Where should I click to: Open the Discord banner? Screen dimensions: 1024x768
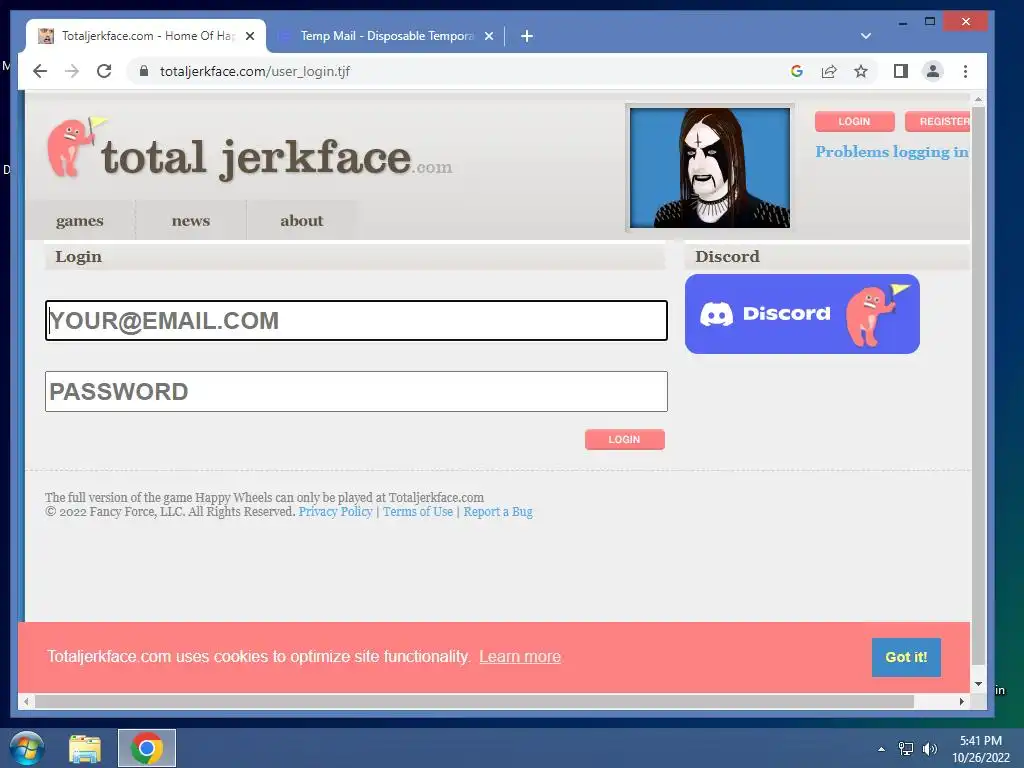(802, 314)
